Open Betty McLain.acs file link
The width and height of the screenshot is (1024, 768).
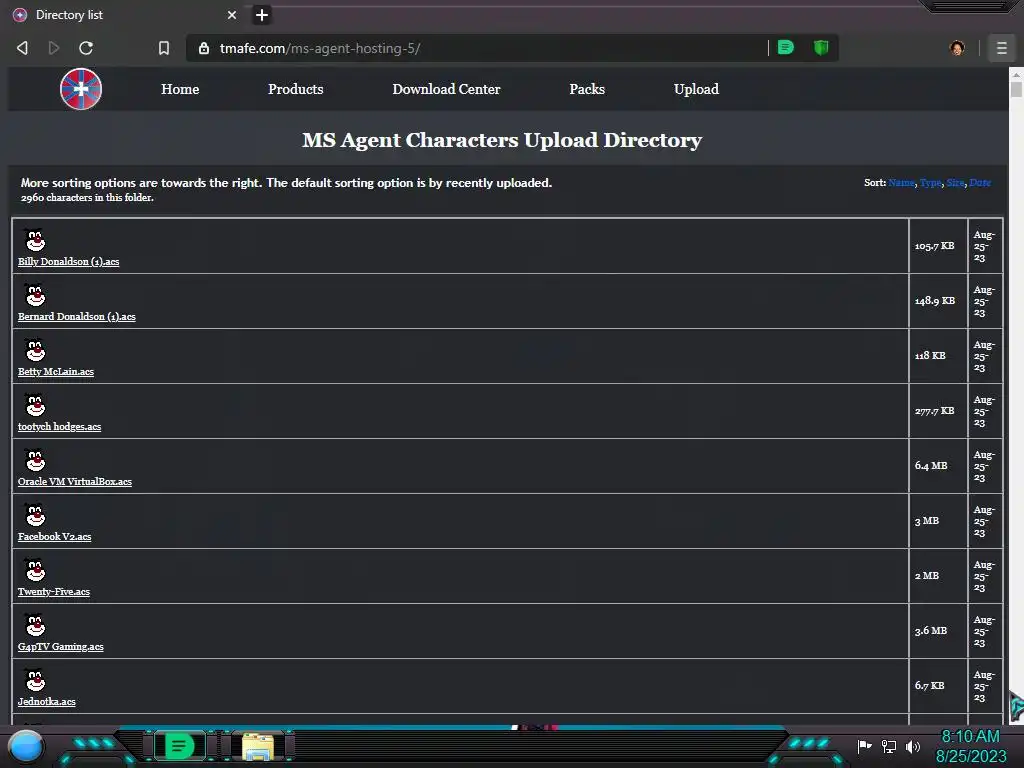(56, 372)
